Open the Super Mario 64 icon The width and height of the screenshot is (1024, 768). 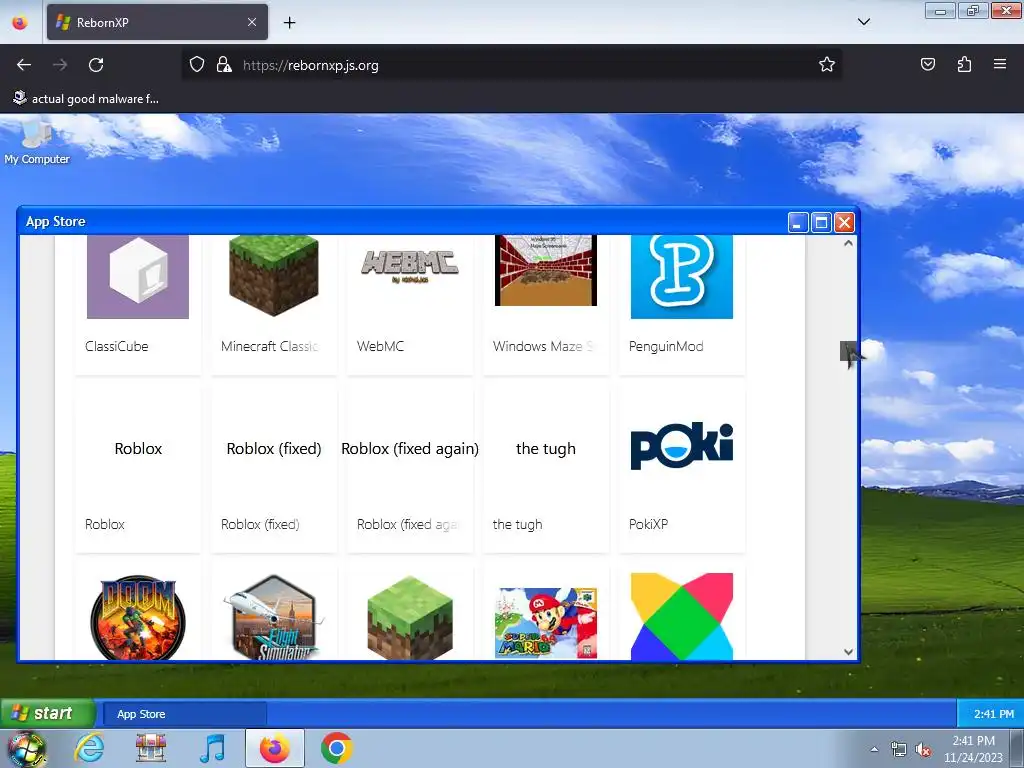click(546, 622)
